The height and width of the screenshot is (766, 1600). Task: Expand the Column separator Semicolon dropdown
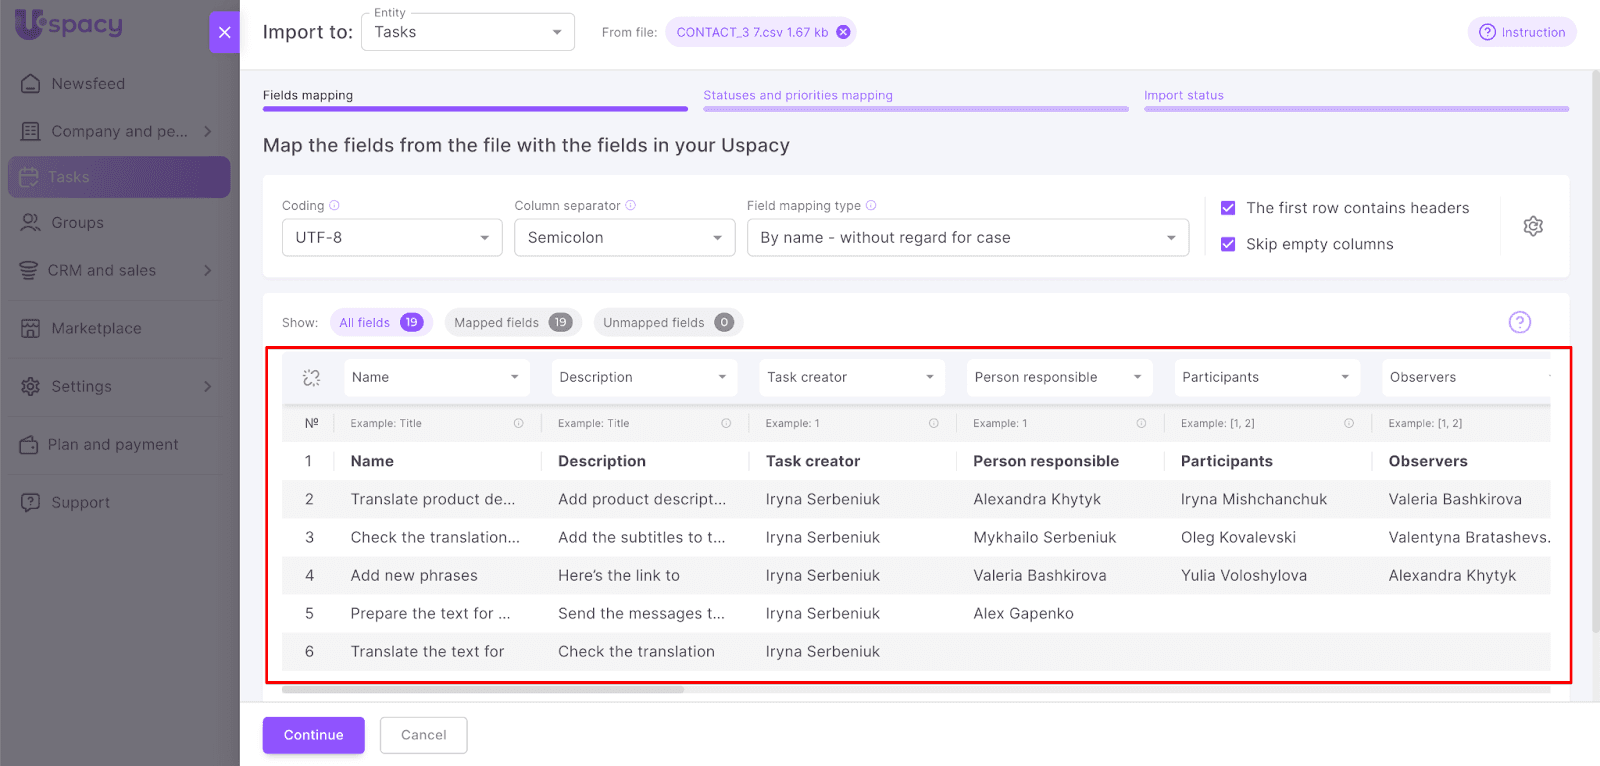[x=624, y=238]
